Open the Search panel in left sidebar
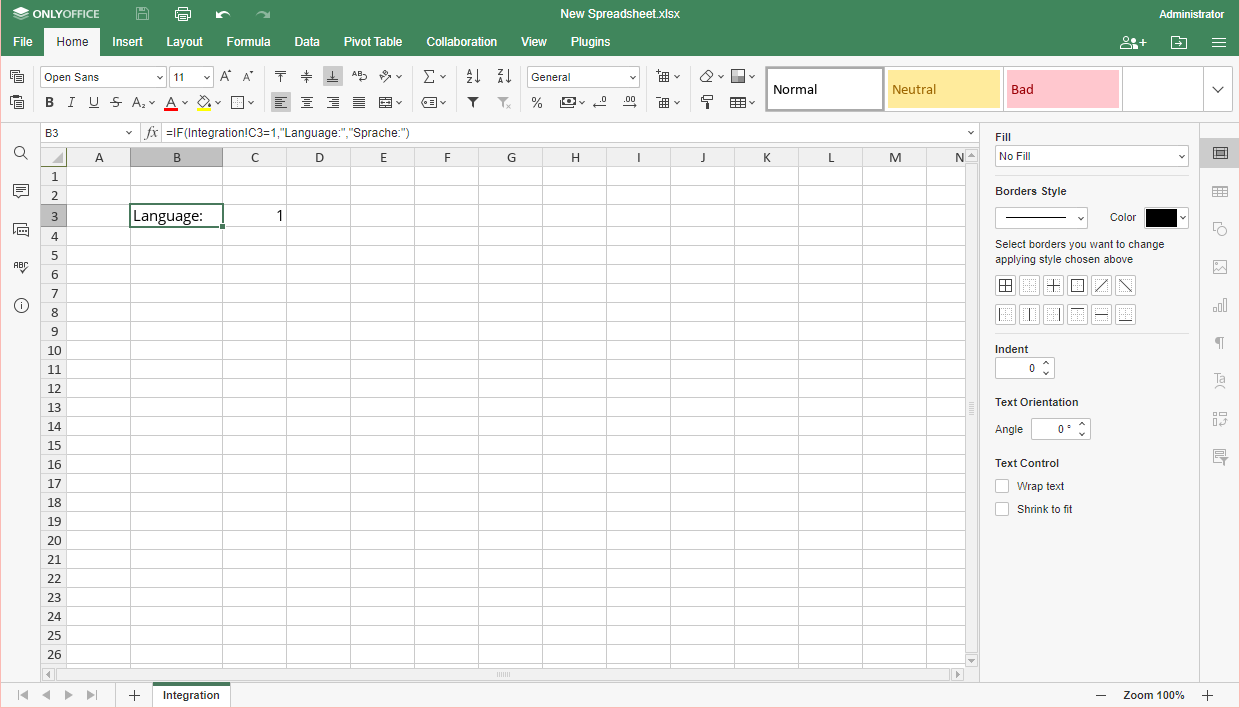The height and width of the screenshot is (708, 1240). click(x=21, y=153)
